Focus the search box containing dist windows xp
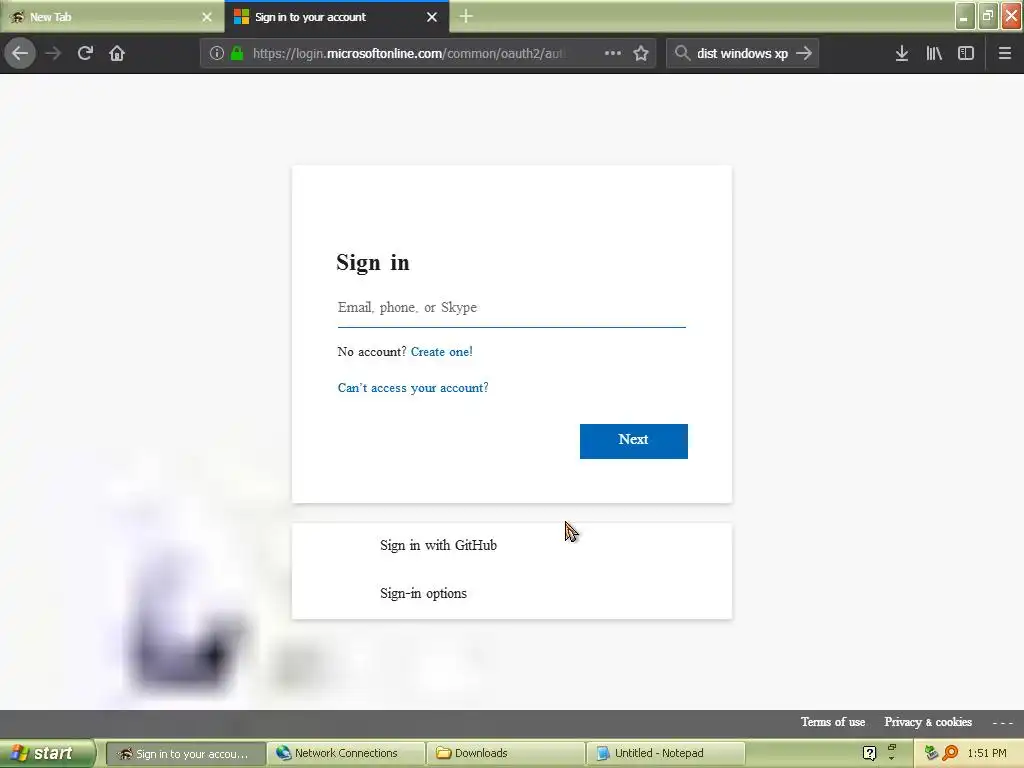 click(x=743, y=53)
